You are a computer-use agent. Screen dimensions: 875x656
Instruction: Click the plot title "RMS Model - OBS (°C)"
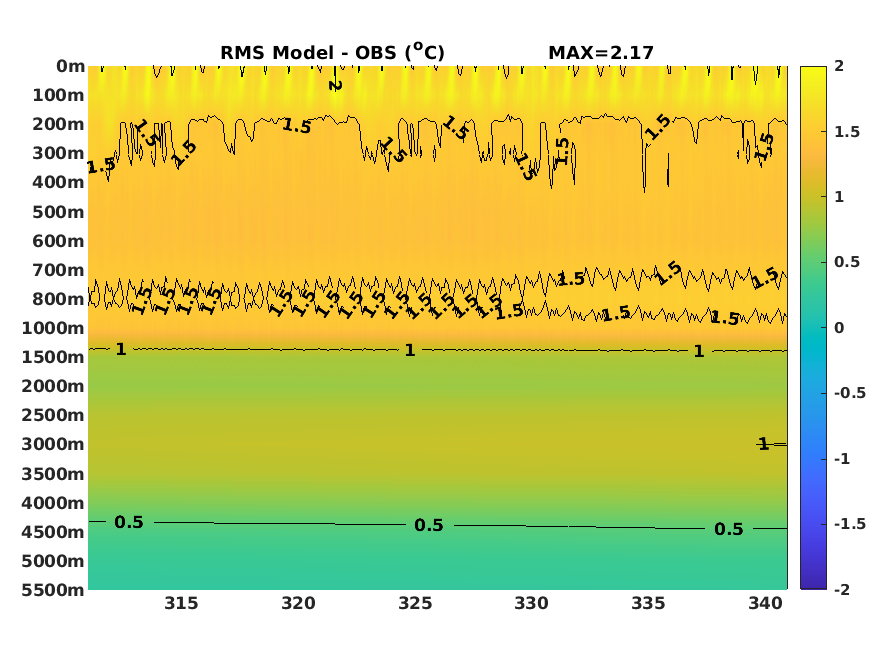[333, 52]
